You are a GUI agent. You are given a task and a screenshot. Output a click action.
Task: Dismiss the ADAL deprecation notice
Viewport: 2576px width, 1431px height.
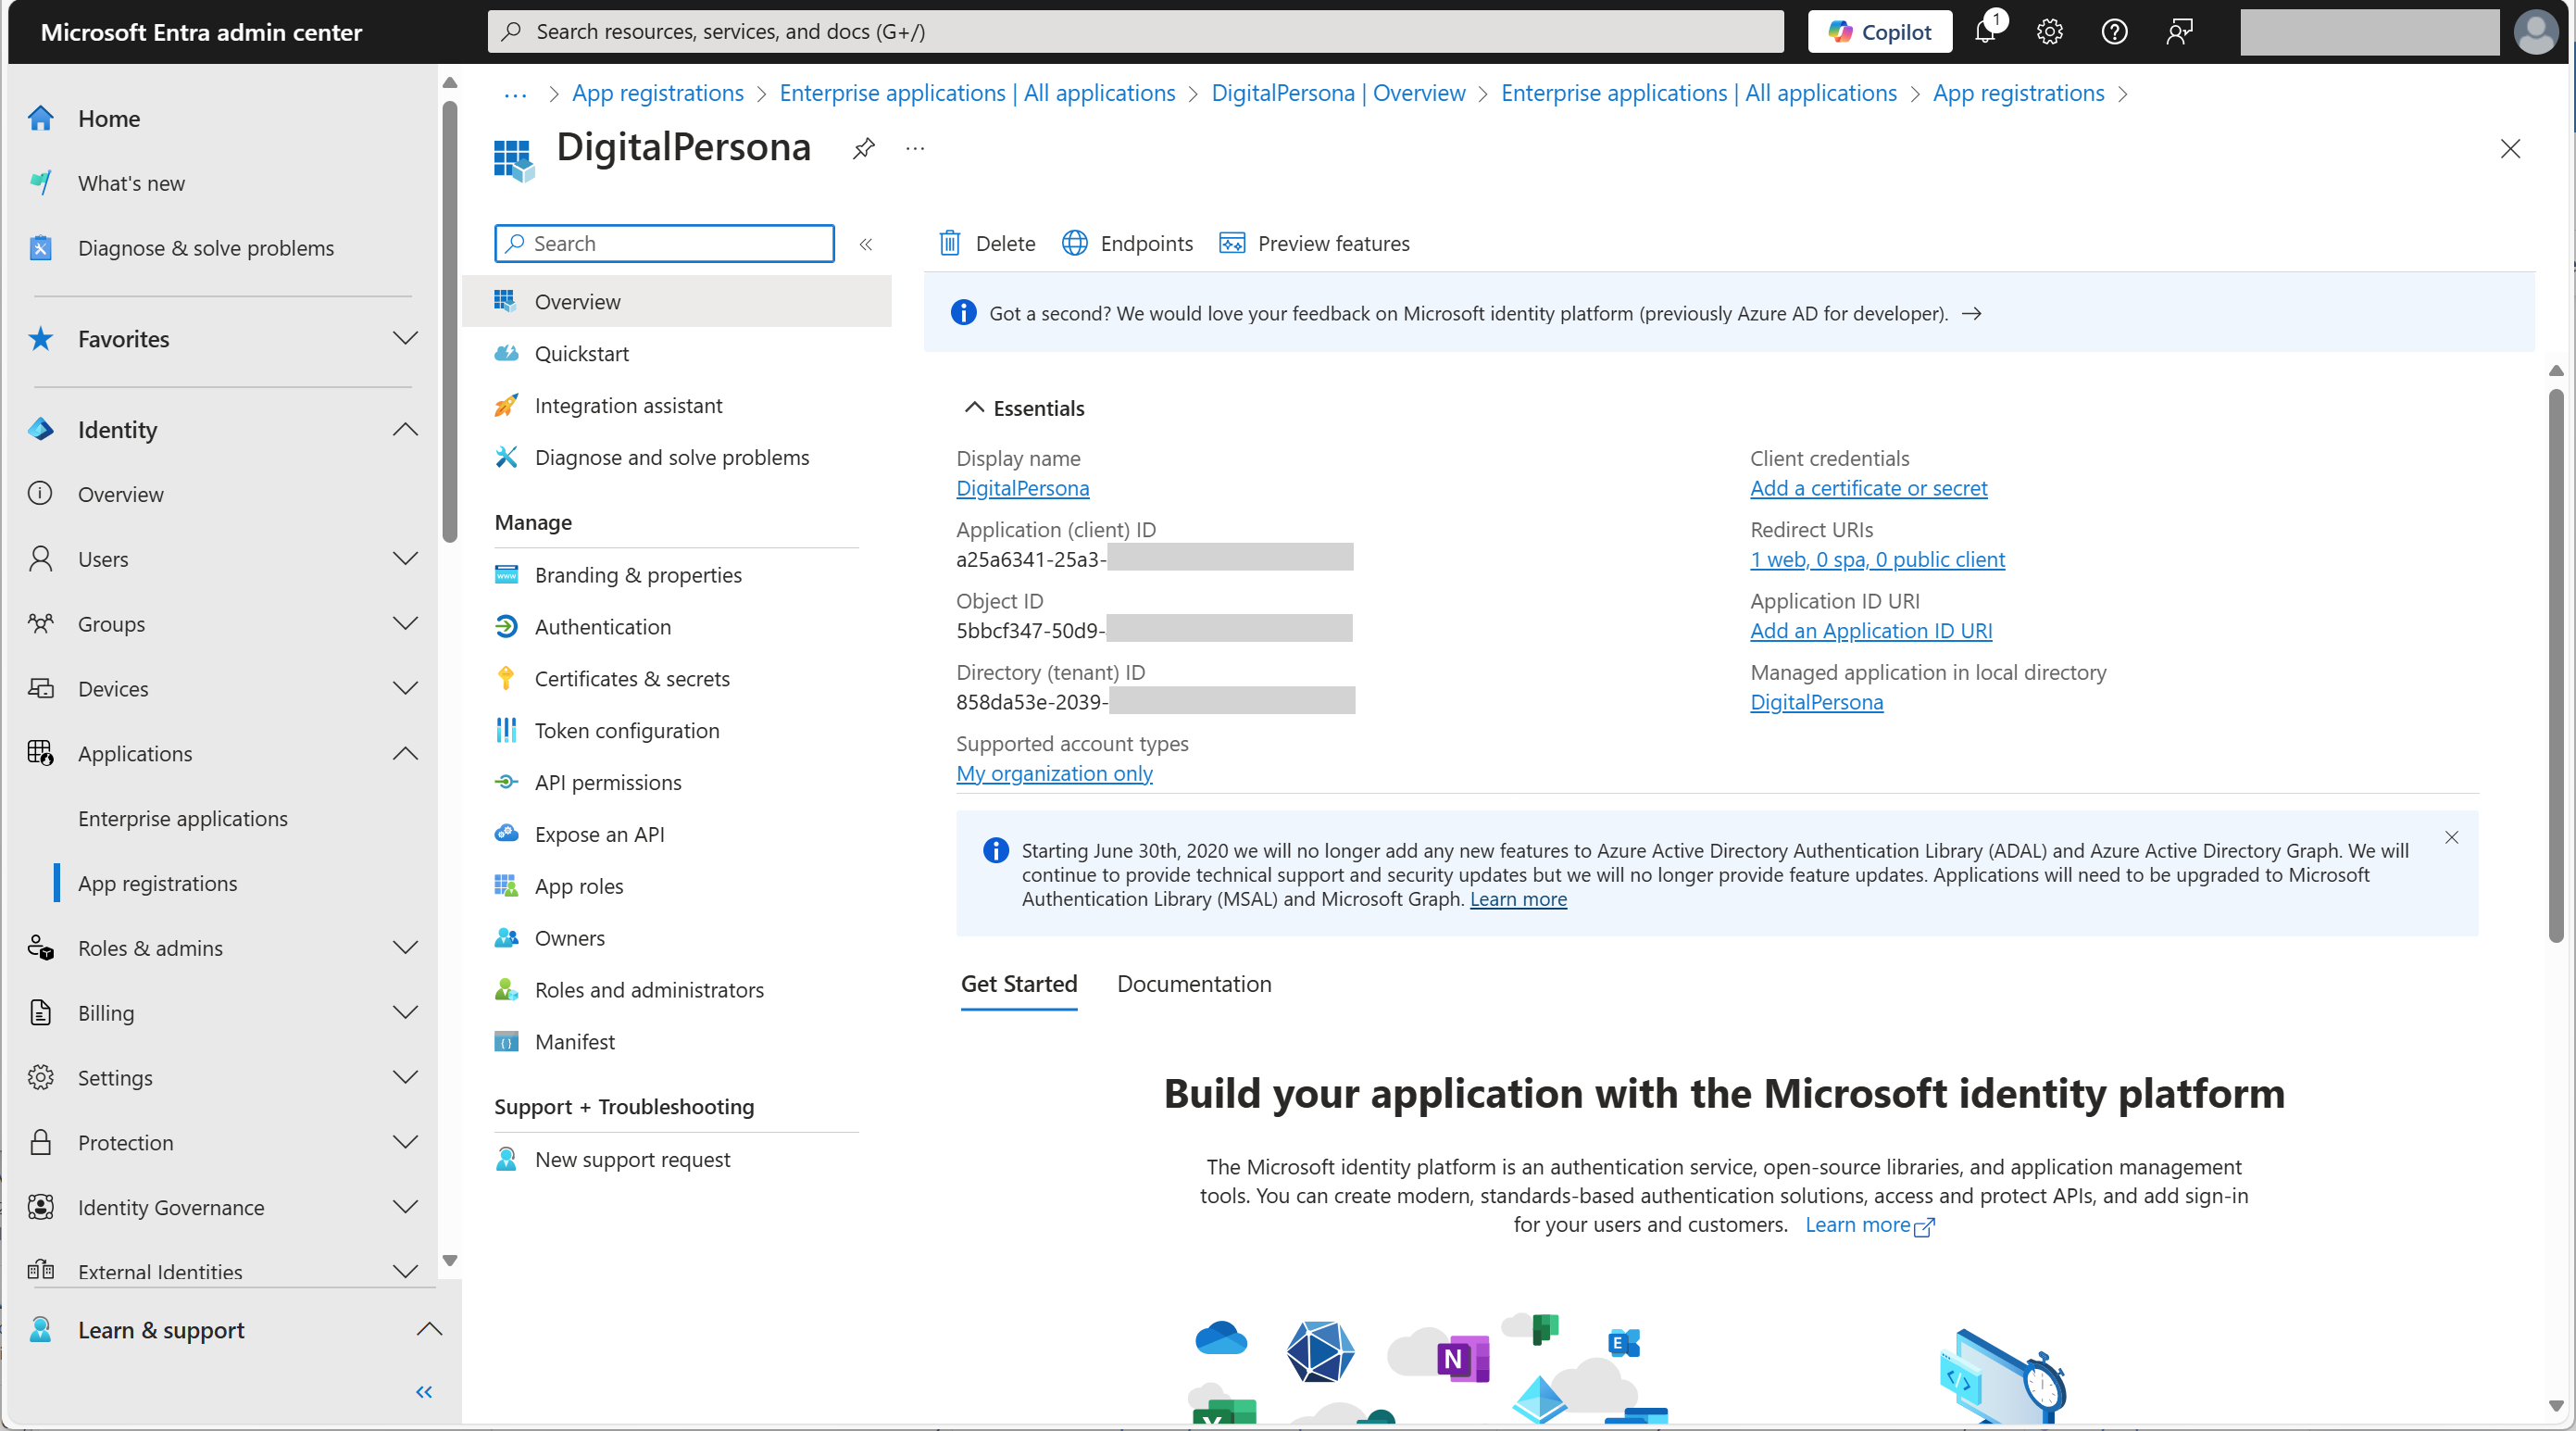(2451, 838)
